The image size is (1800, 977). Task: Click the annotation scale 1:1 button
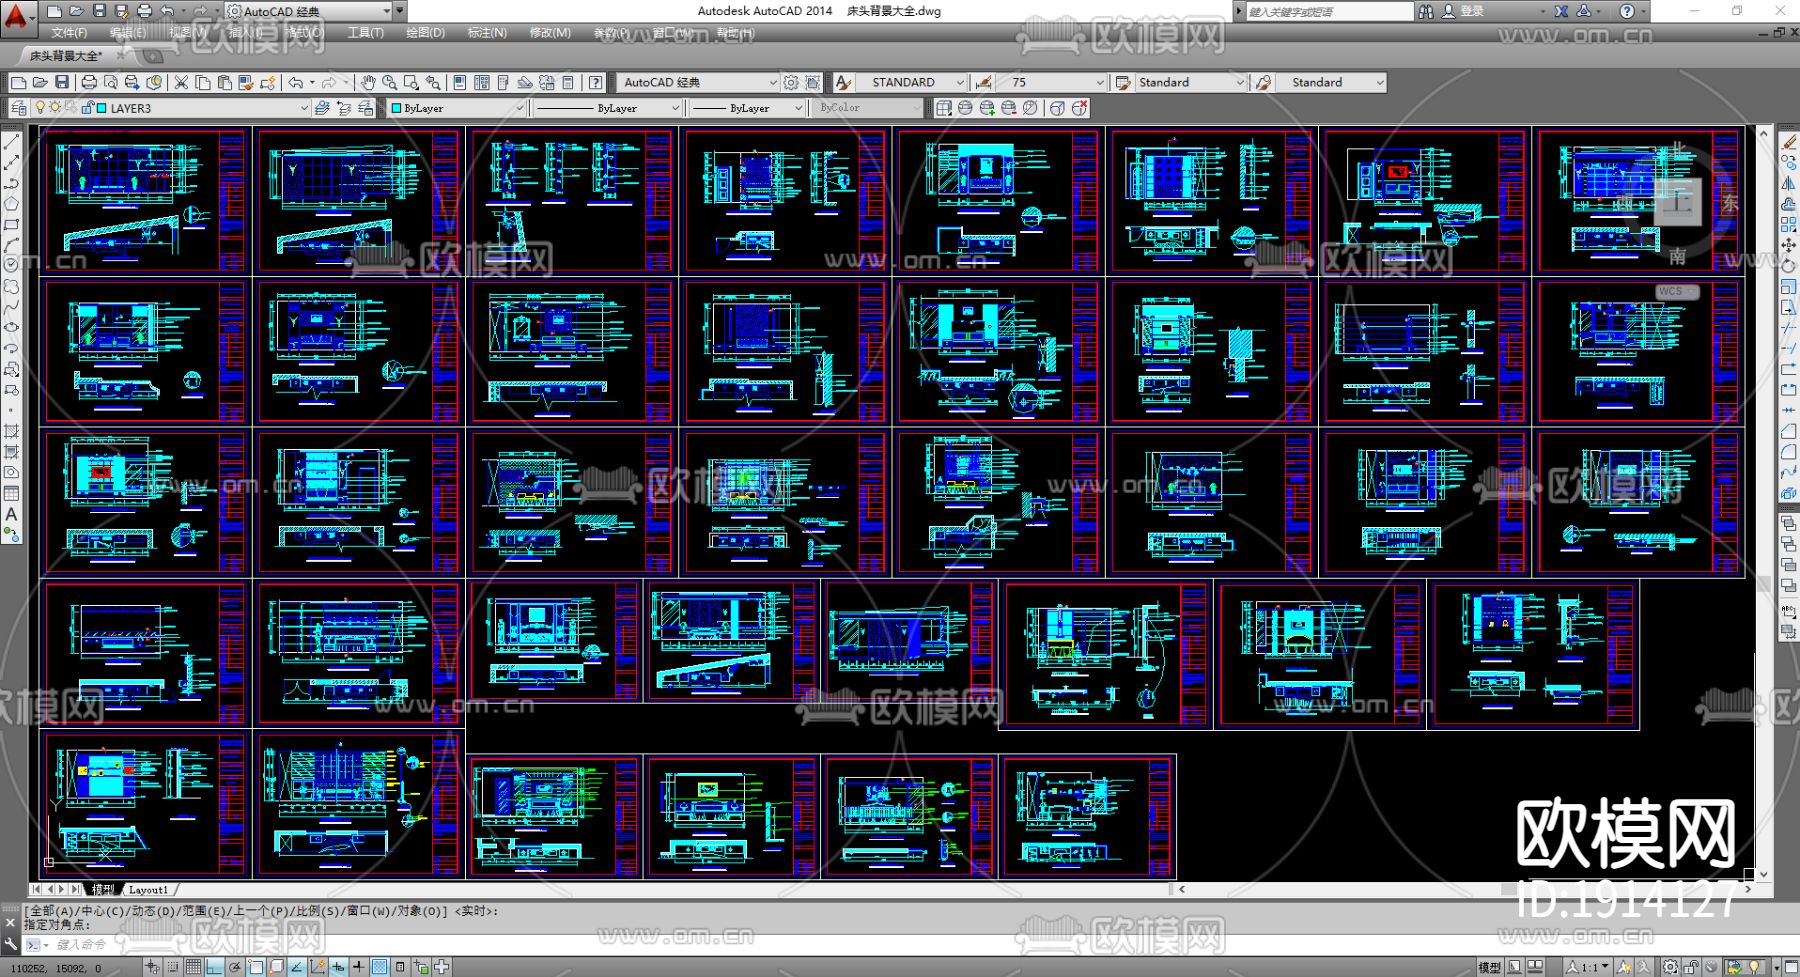click(1587, 967)
